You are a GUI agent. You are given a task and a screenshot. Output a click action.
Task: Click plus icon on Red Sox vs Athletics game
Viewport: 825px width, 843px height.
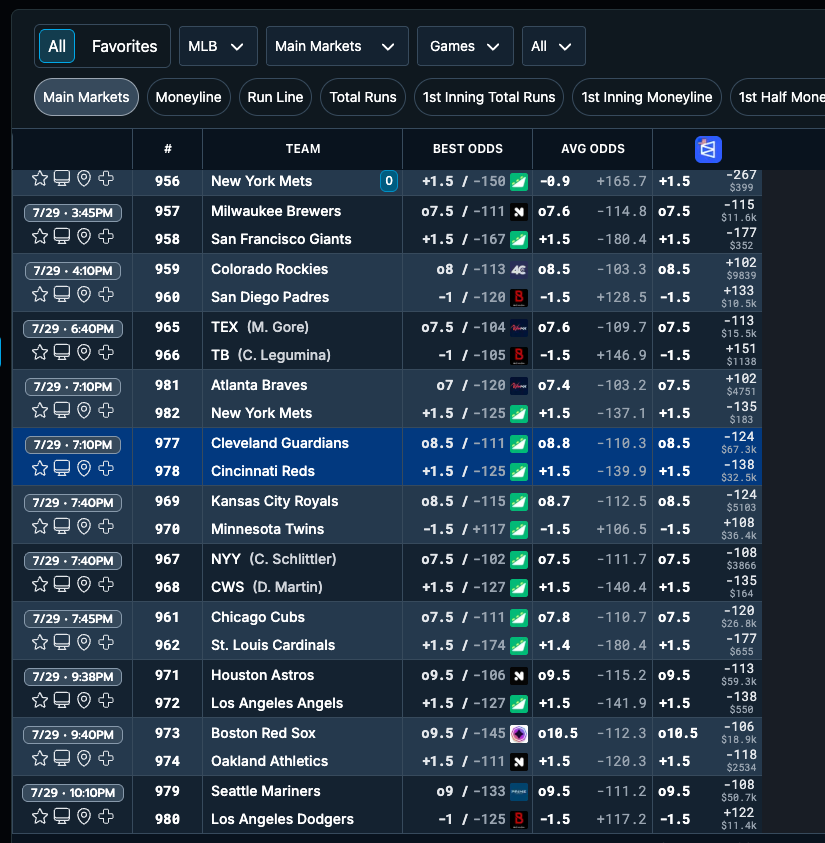tap(106, 759)
